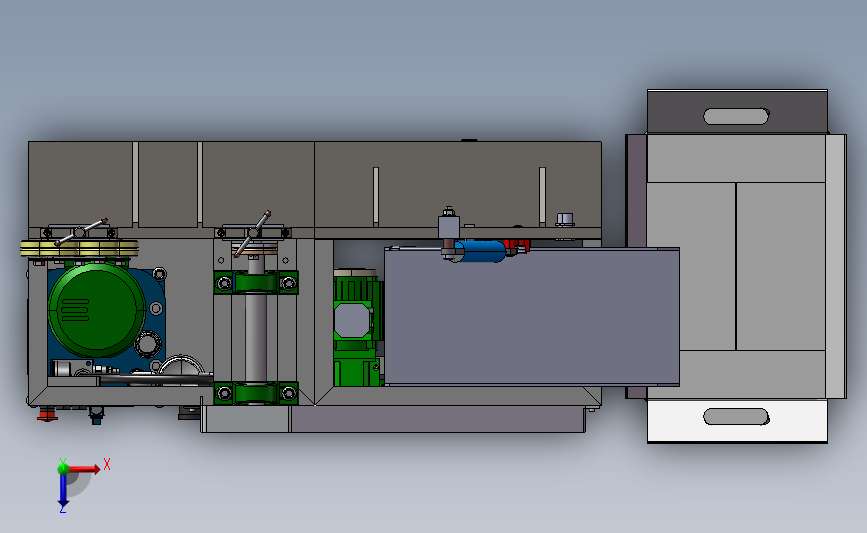
Task: Select the blue Z axis label
Action: pos(62,509)
